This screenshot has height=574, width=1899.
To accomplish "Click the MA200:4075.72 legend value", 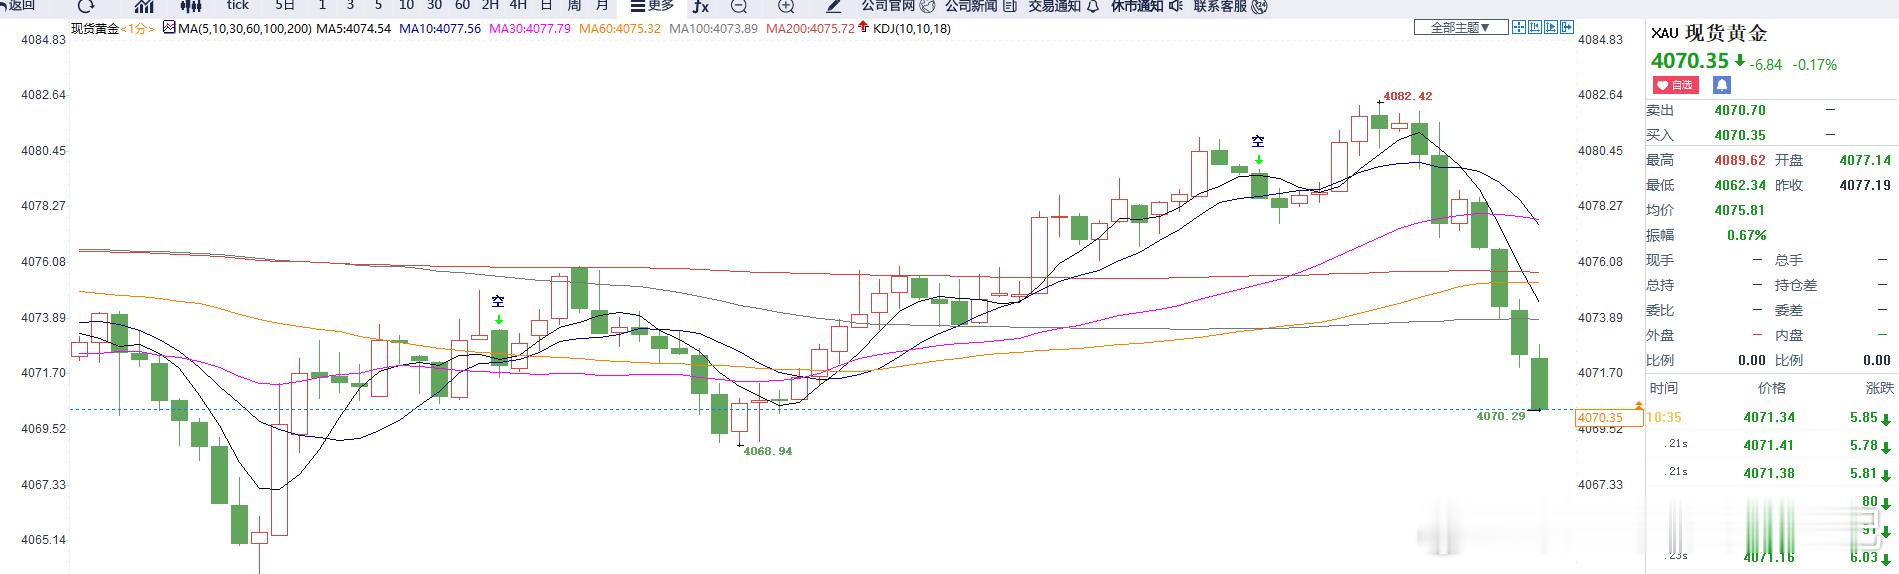I will coord(810,28).
